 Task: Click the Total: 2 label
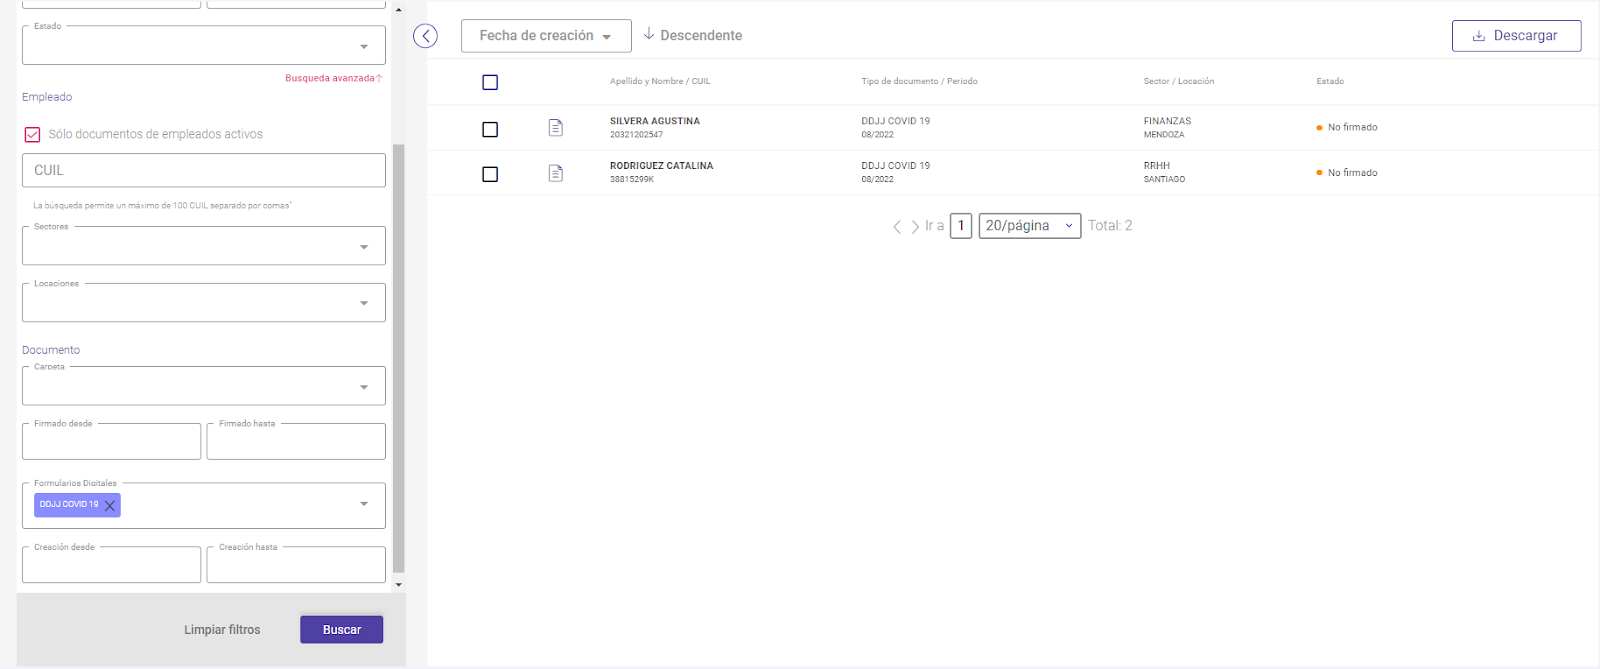pyautogui.click(x=1110, y=226)
